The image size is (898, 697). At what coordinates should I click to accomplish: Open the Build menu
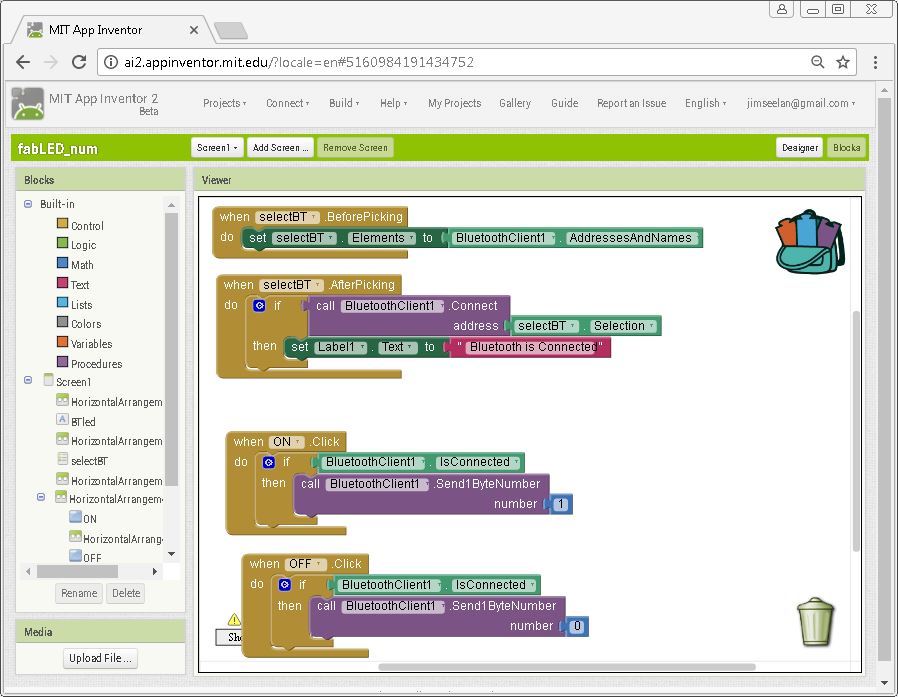(344, 103)
